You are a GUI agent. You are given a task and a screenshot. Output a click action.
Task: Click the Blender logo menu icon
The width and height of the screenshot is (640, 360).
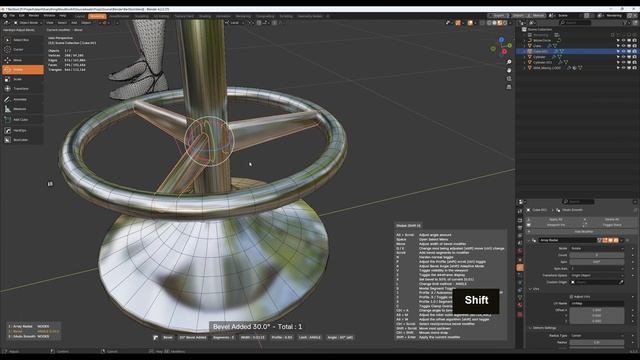pos(5,16)
